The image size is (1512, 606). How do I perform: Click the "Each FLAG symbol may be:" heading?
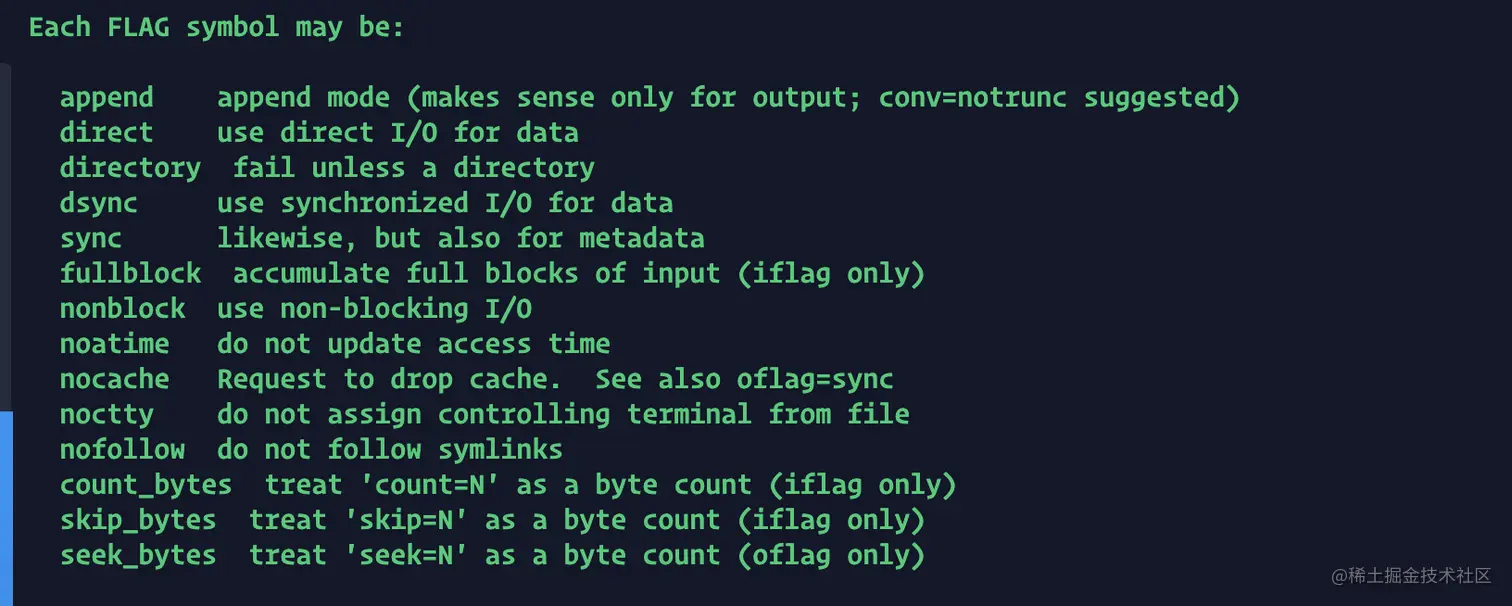click(216, 27)
